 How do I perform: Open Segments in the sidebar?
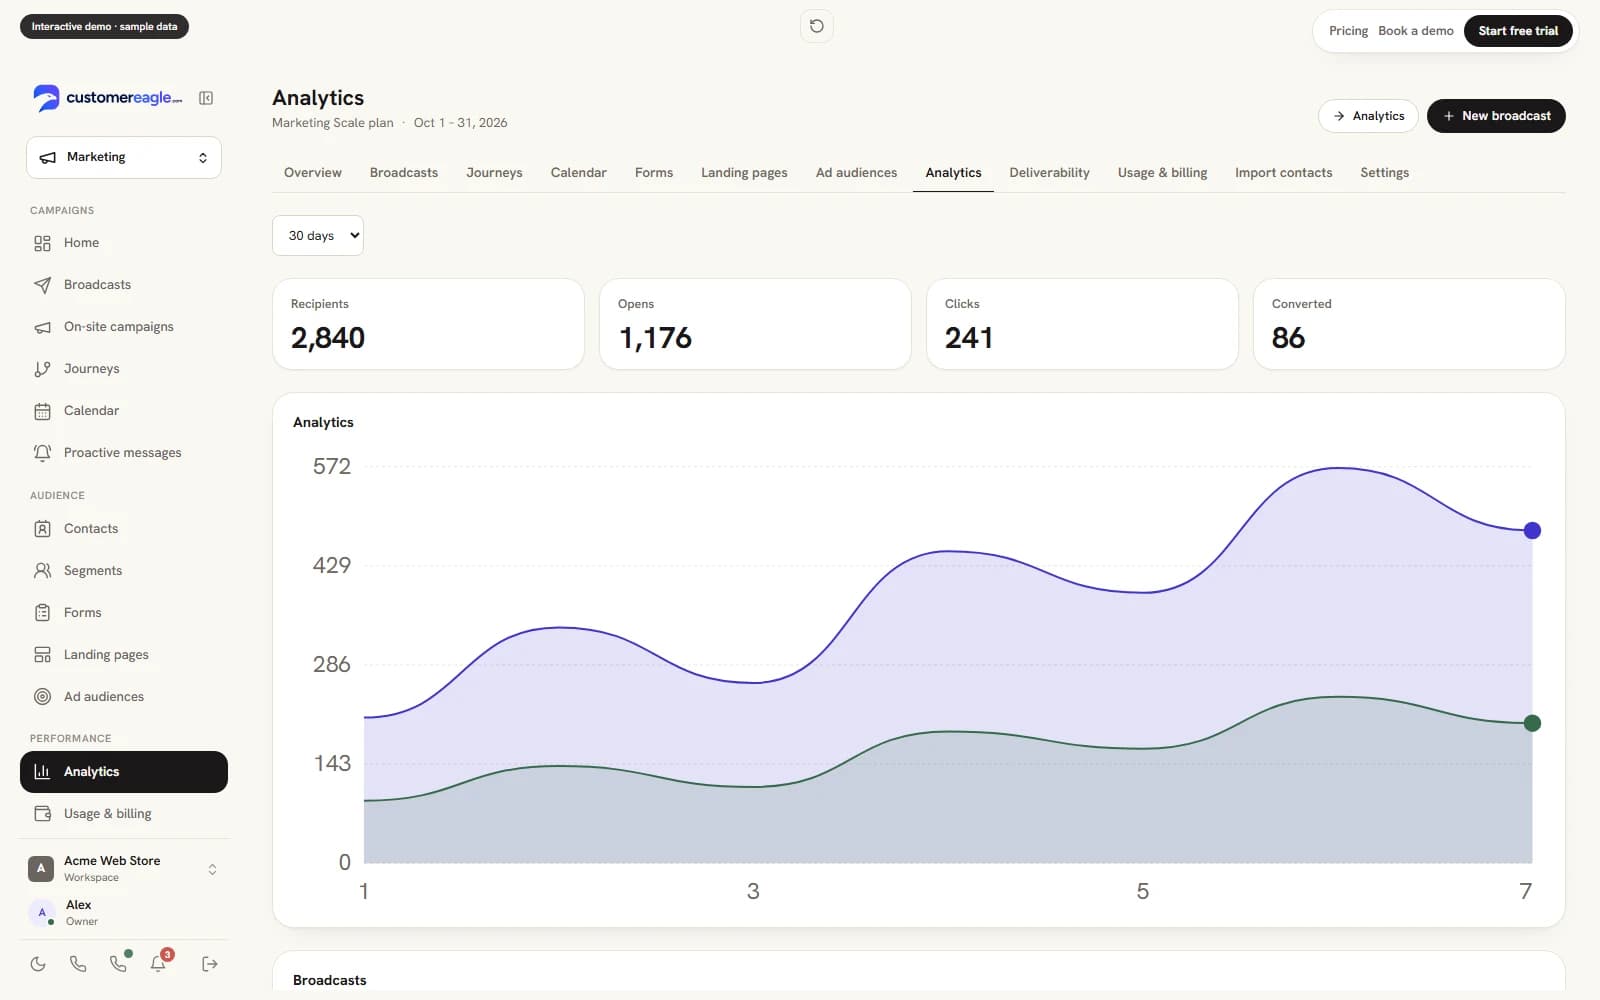pos(124,571)
